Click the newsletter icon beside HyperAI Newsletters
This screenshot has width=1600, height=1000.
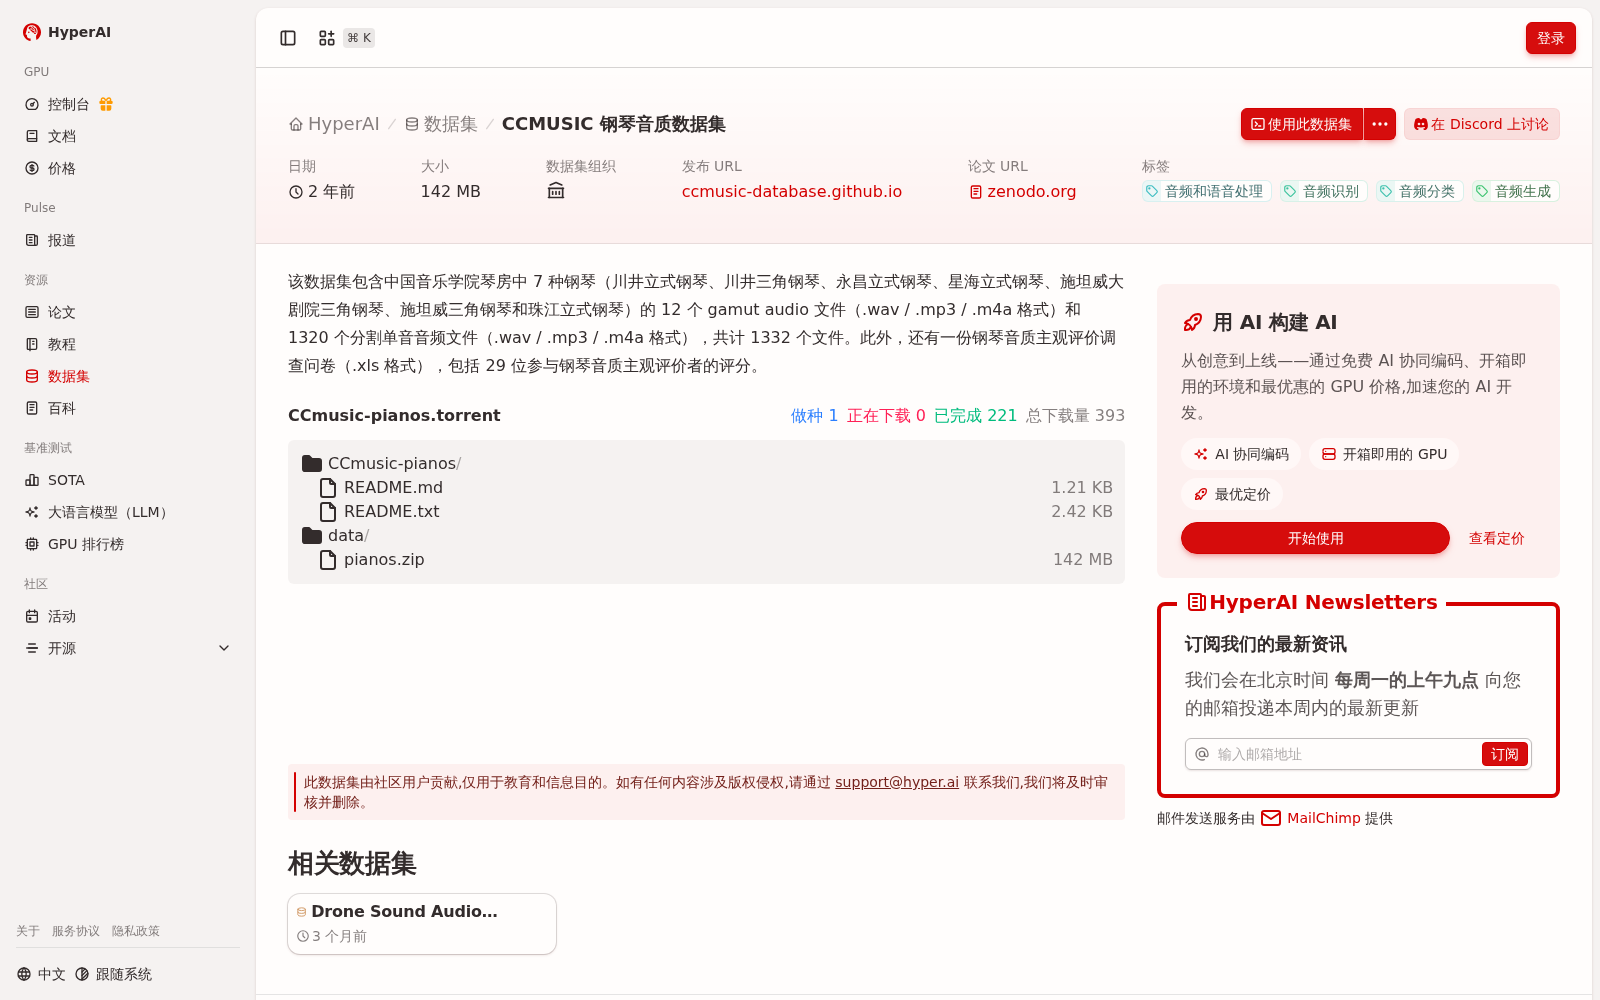1196,602
